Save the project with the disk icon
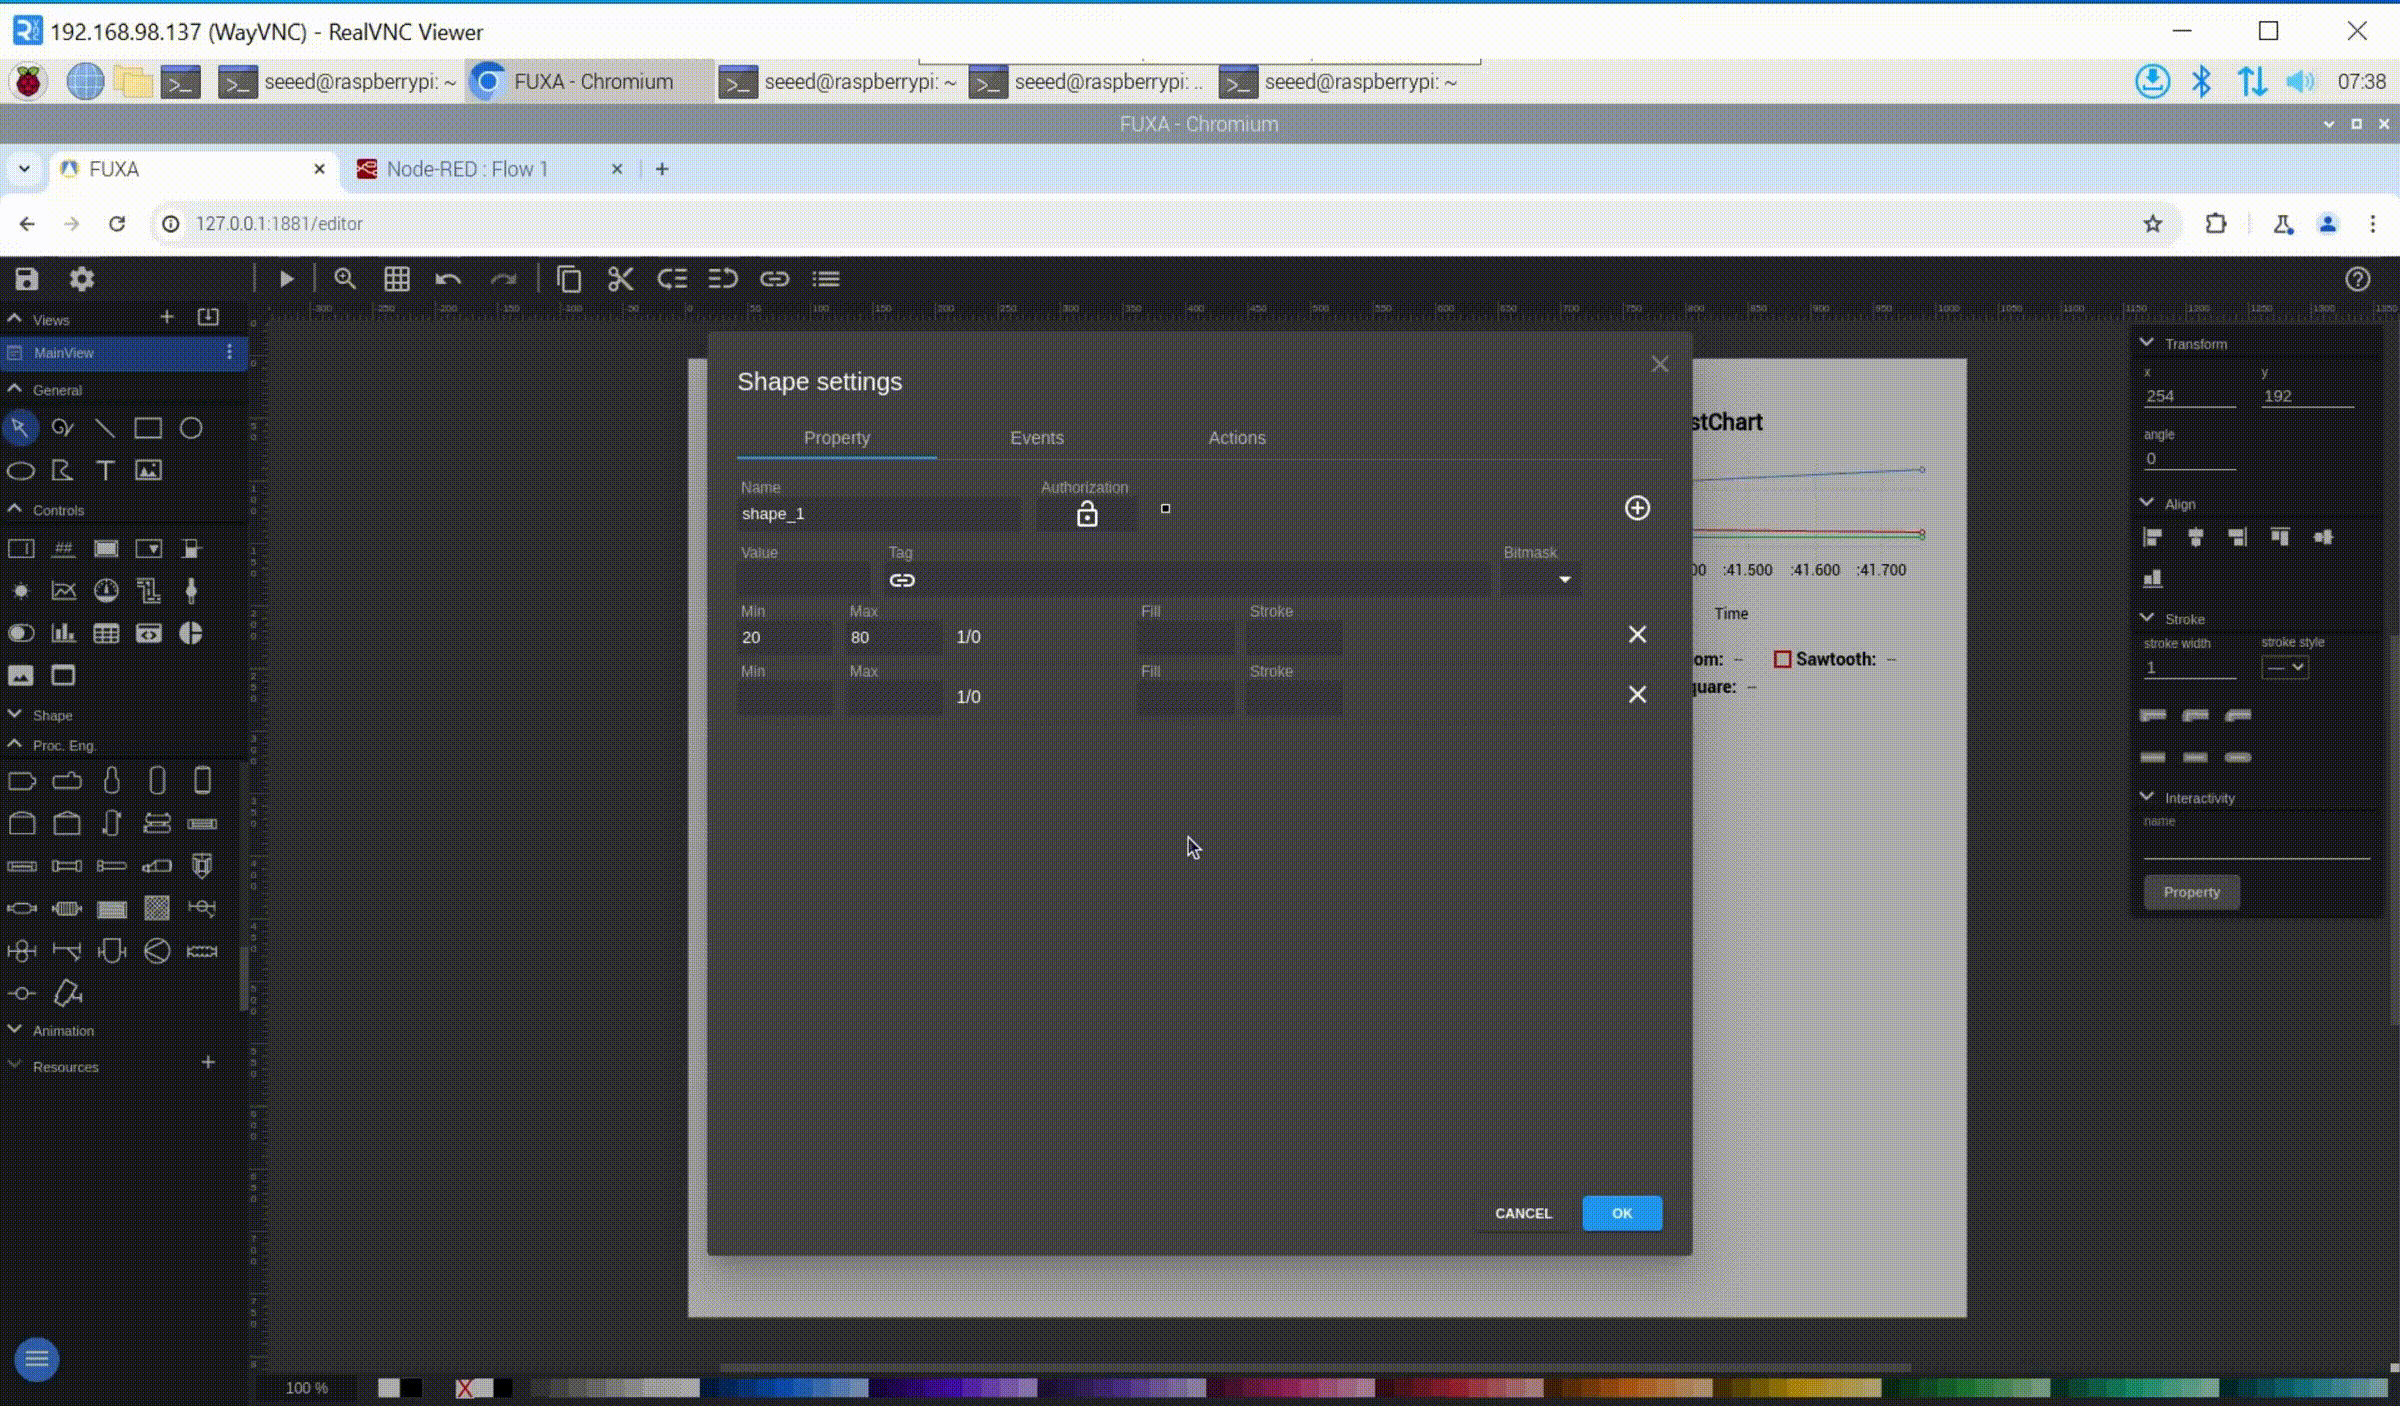Viewport: 2400px width, 1406px height. click(x=26, y=279)
